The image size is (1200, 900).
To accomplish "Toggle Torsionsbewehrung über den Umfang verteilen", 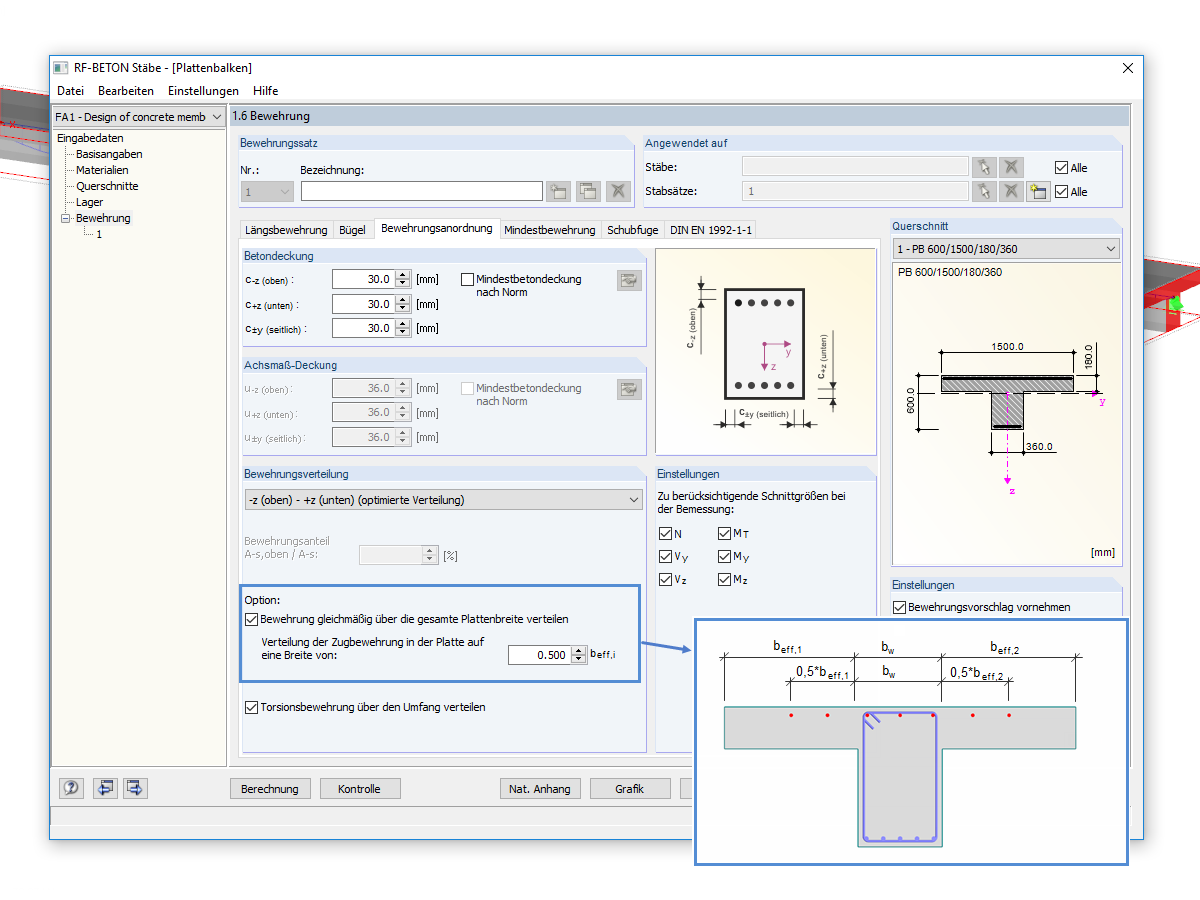I will click(251, 708).
